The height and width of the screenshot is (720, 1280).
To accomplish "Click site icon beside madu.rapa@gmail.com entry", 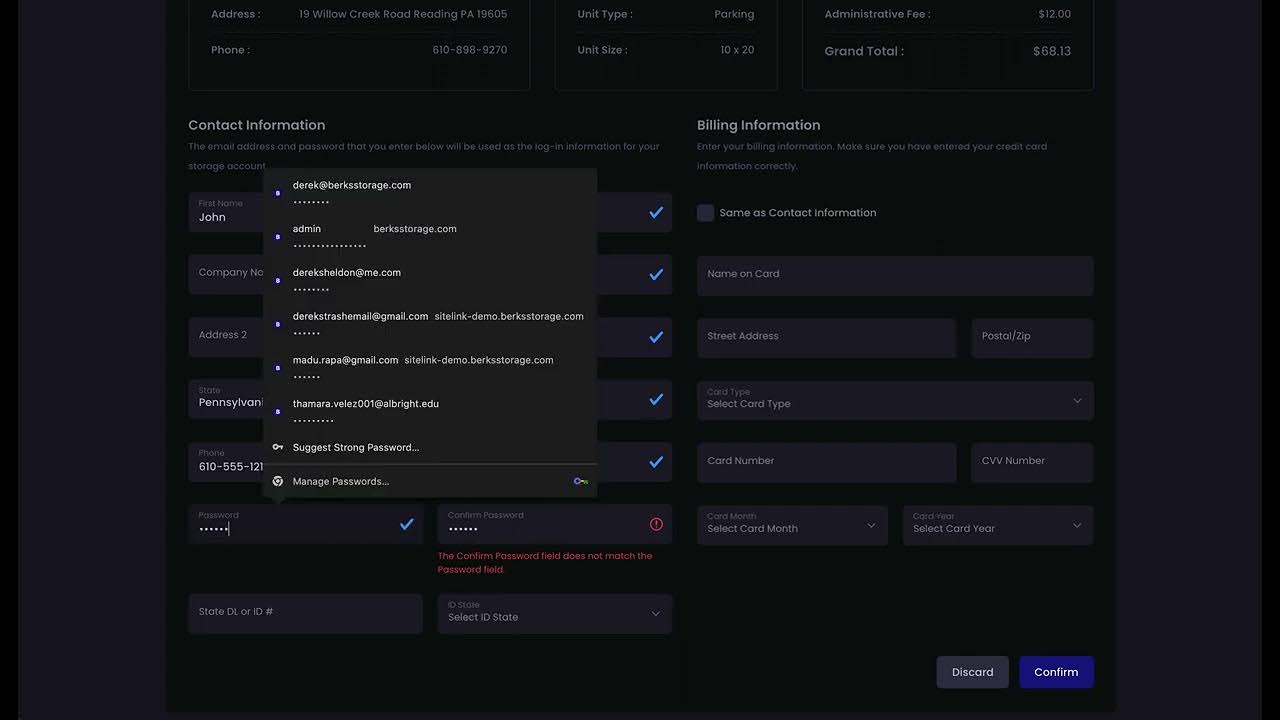I will pos(278,368).
